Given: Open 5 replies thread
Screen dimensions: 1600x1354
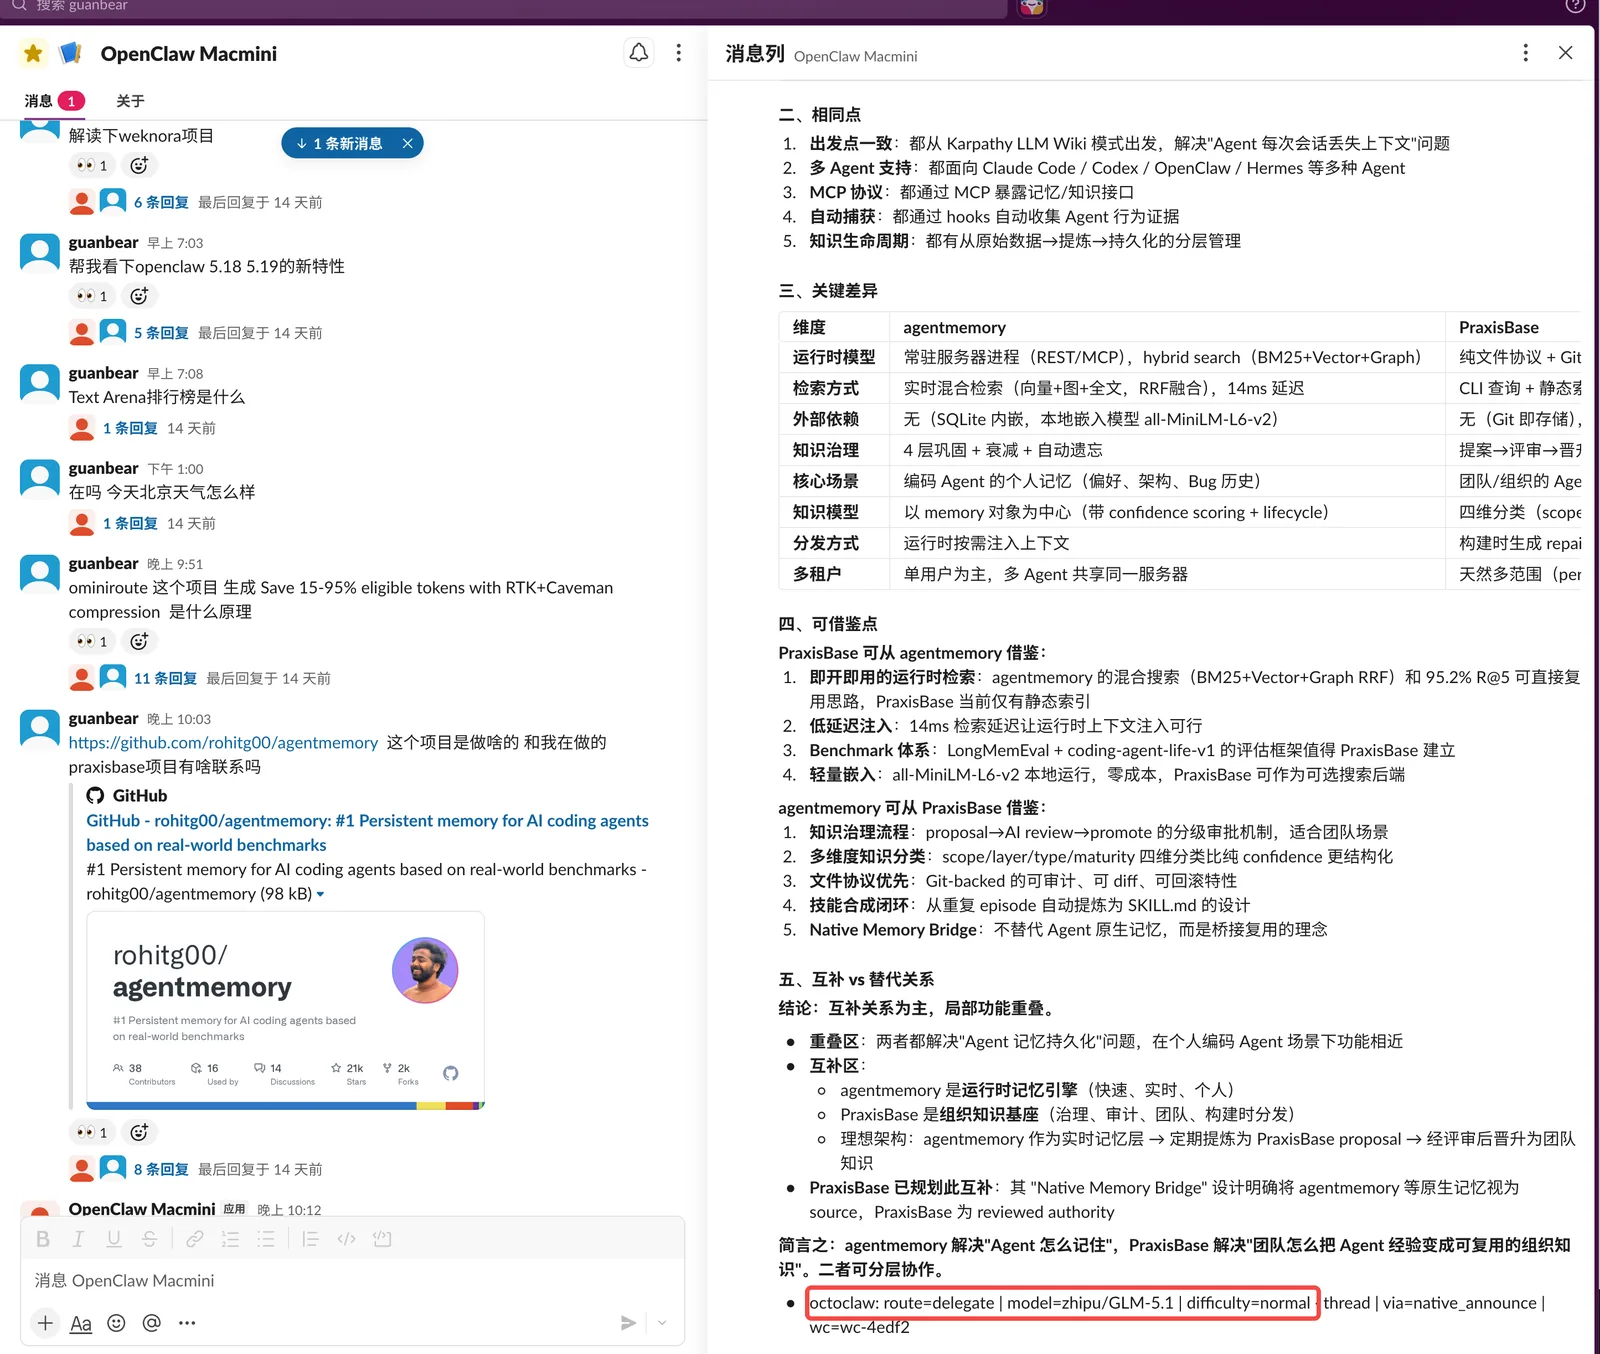Looking at the screenshot, I should click(x=161, y=333).
